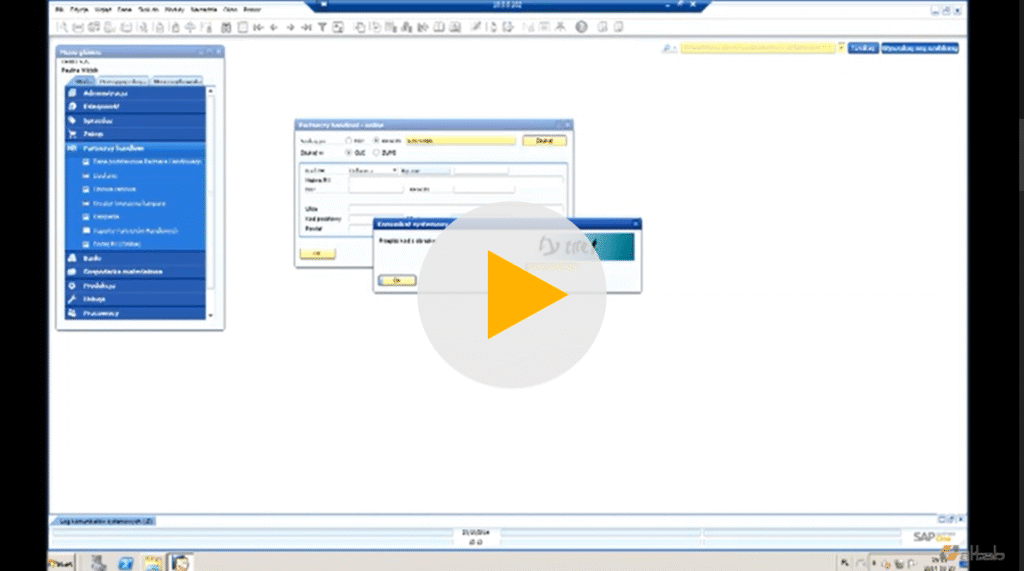Viewport: 1024px width, 571px height.
Task: Open the dropdown arrow beside the top search field
Action: (841, 48)
